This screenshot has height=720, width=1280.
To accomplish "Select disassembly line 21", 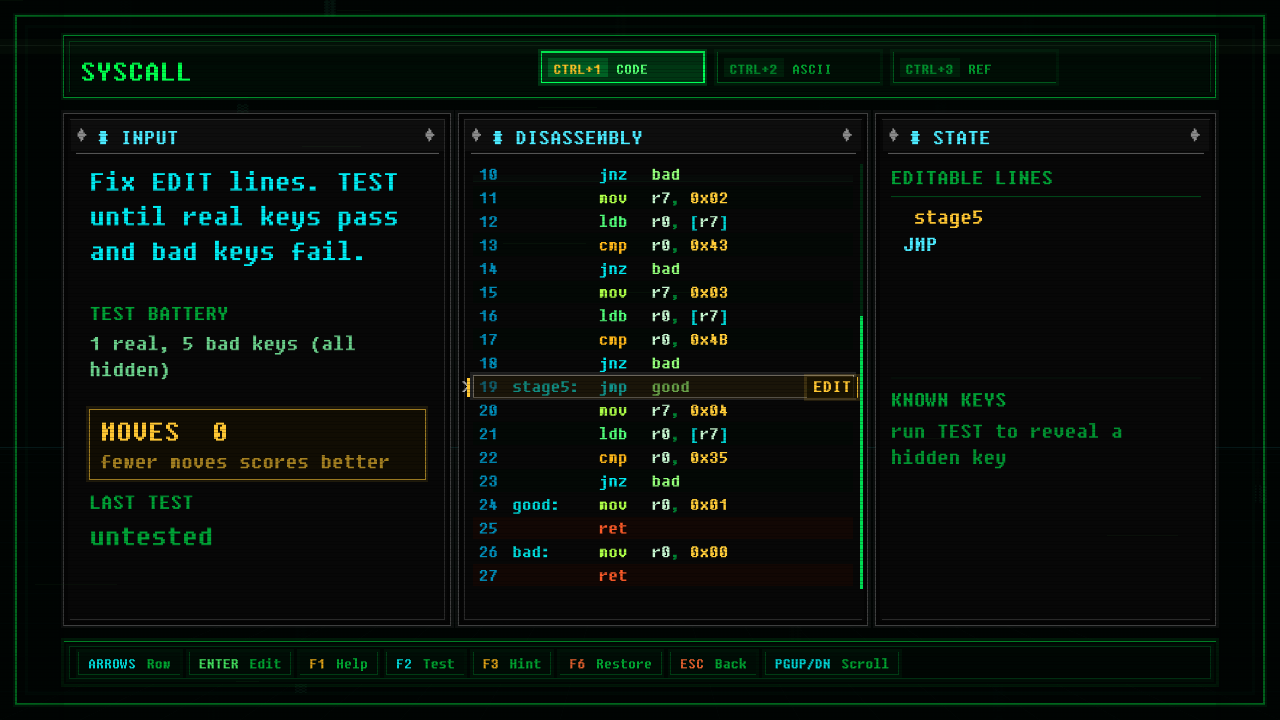I will click(664, 434).
